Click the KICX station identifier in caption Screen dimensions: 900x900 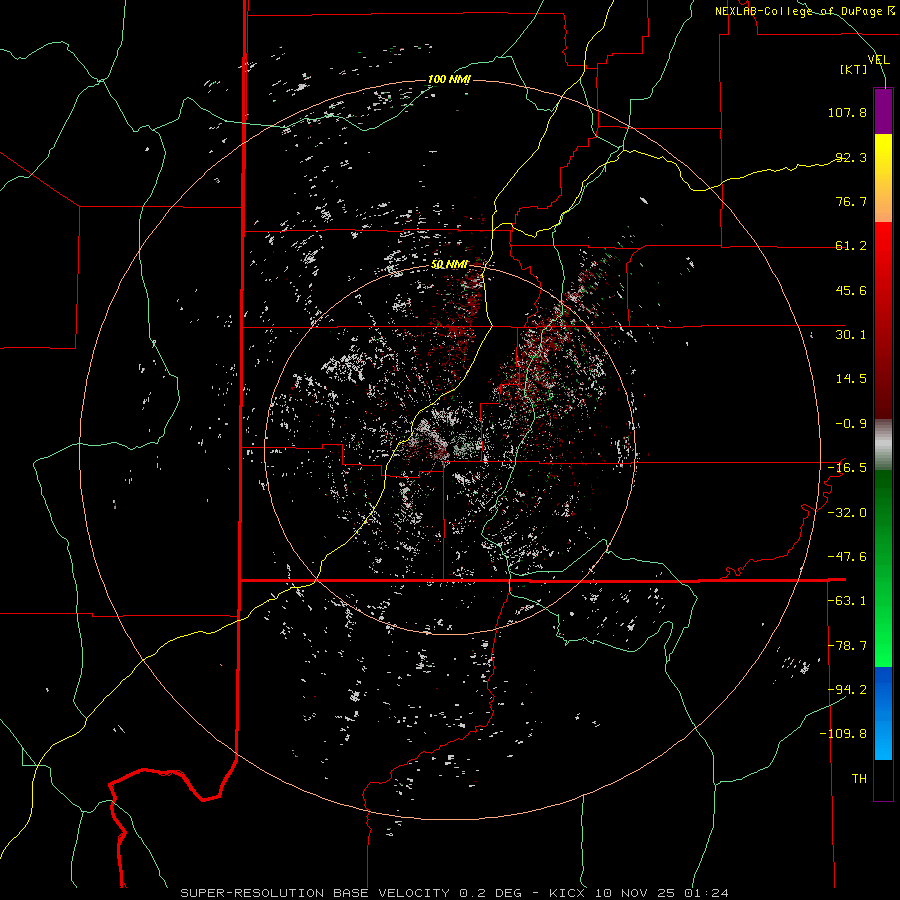[x=568, y=893]
